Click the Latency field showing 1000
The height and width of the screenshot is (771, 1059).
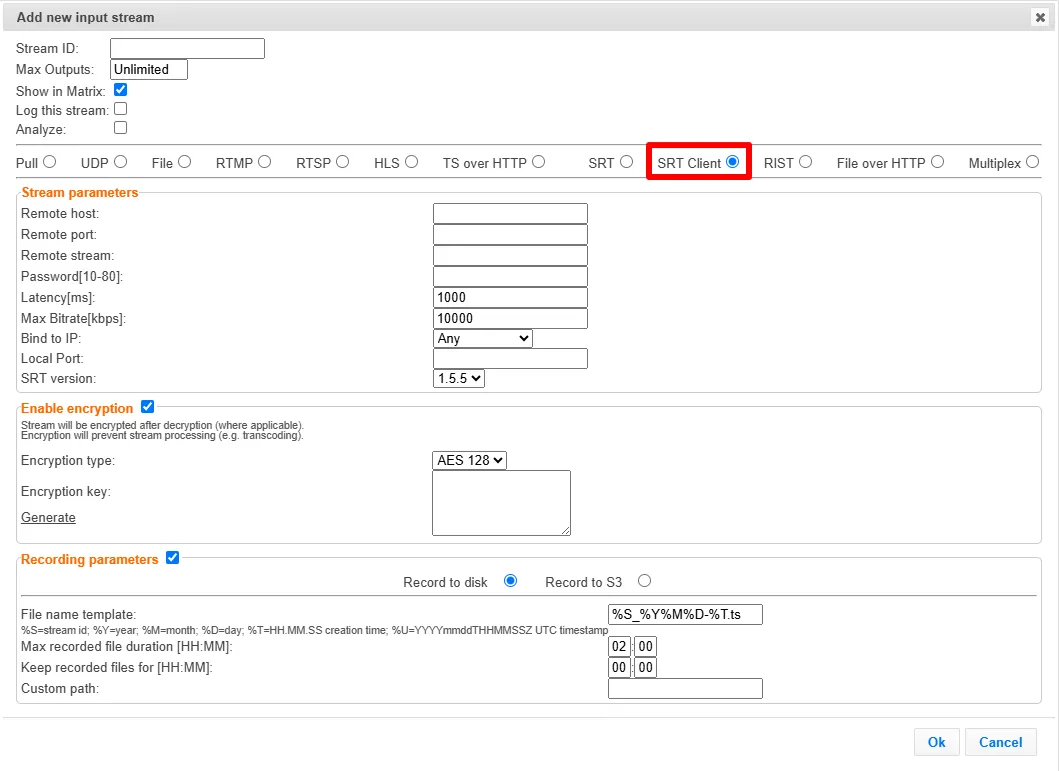[x=511, y=297]
